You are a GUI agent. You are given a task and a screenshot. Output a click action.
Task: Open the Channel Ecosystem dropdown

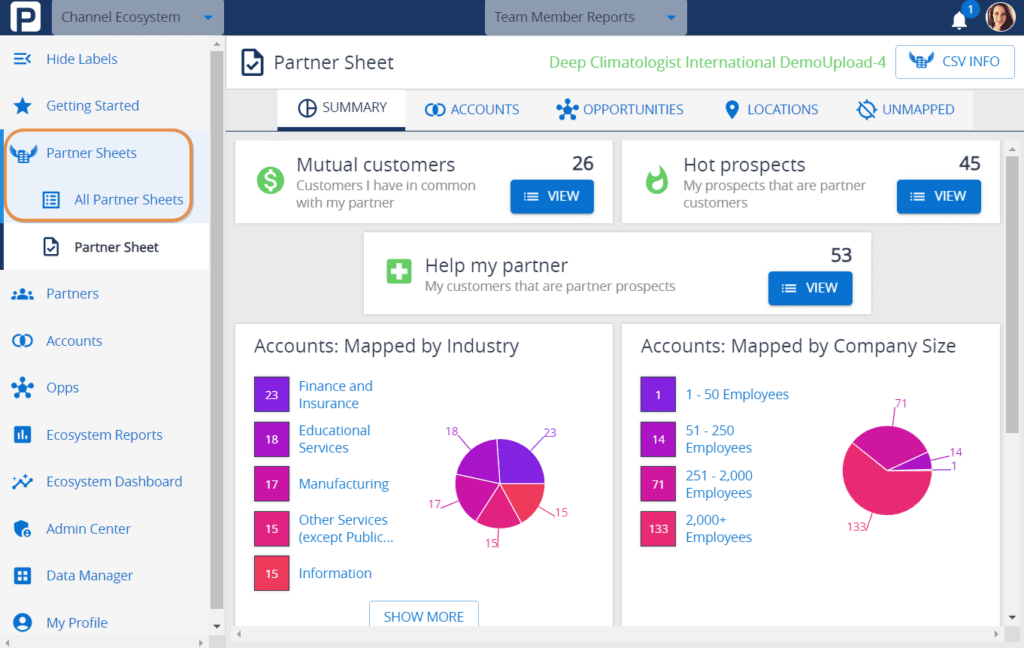coord(137,17)
